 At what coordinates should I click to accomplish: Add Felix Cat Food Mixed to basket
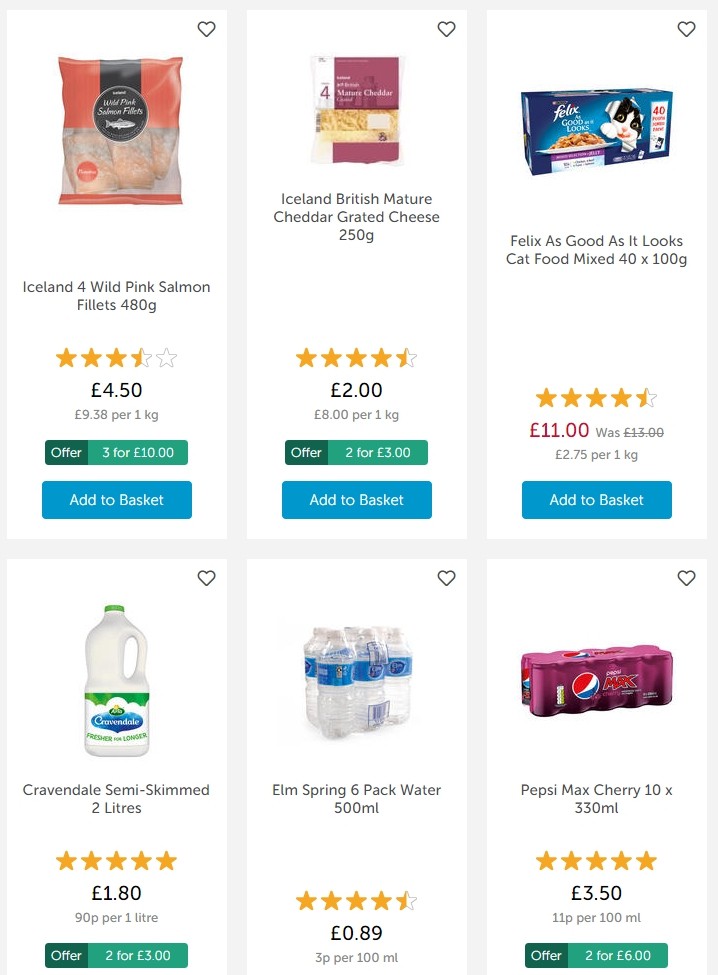596,500
